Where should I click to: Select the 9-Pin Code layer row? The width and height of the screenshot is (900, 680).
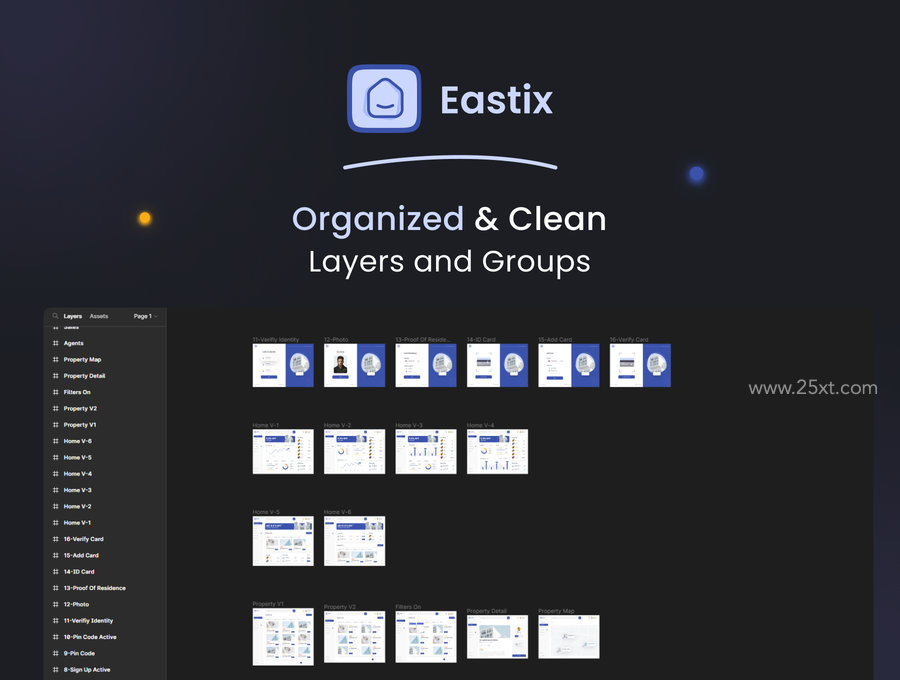106,654
